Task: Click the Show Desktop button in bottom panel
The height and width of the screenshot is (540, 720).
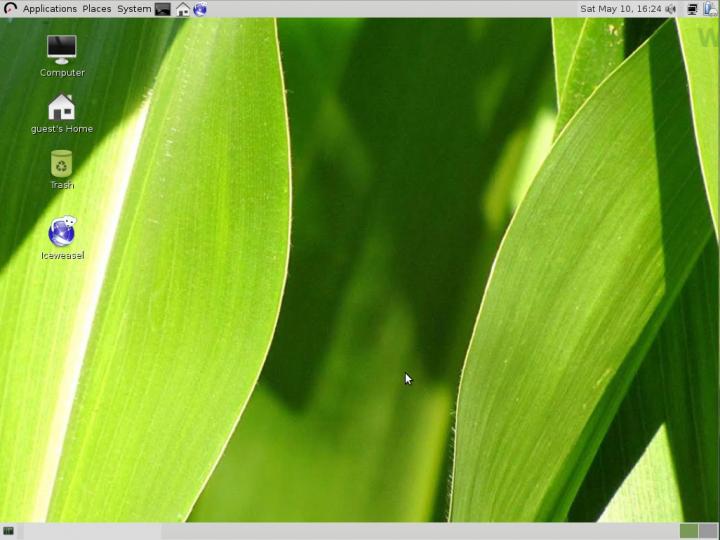Action: pyautogui.click(x=9, y=531)
